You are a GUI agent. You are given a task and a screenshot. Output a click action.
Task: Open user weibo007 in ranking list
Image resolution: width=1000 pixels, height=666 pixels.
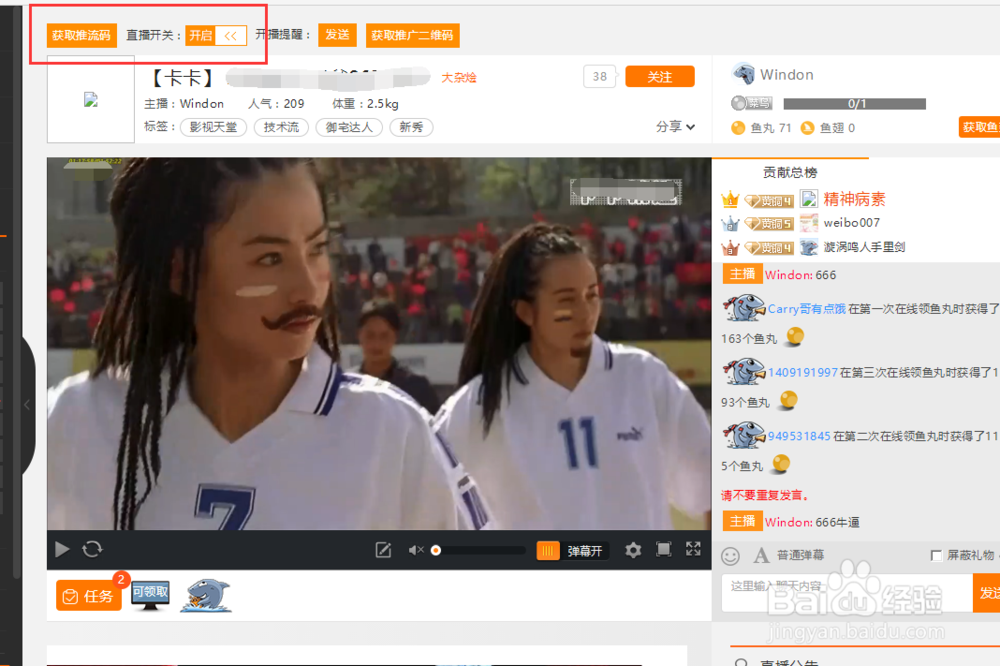point(851,223)
